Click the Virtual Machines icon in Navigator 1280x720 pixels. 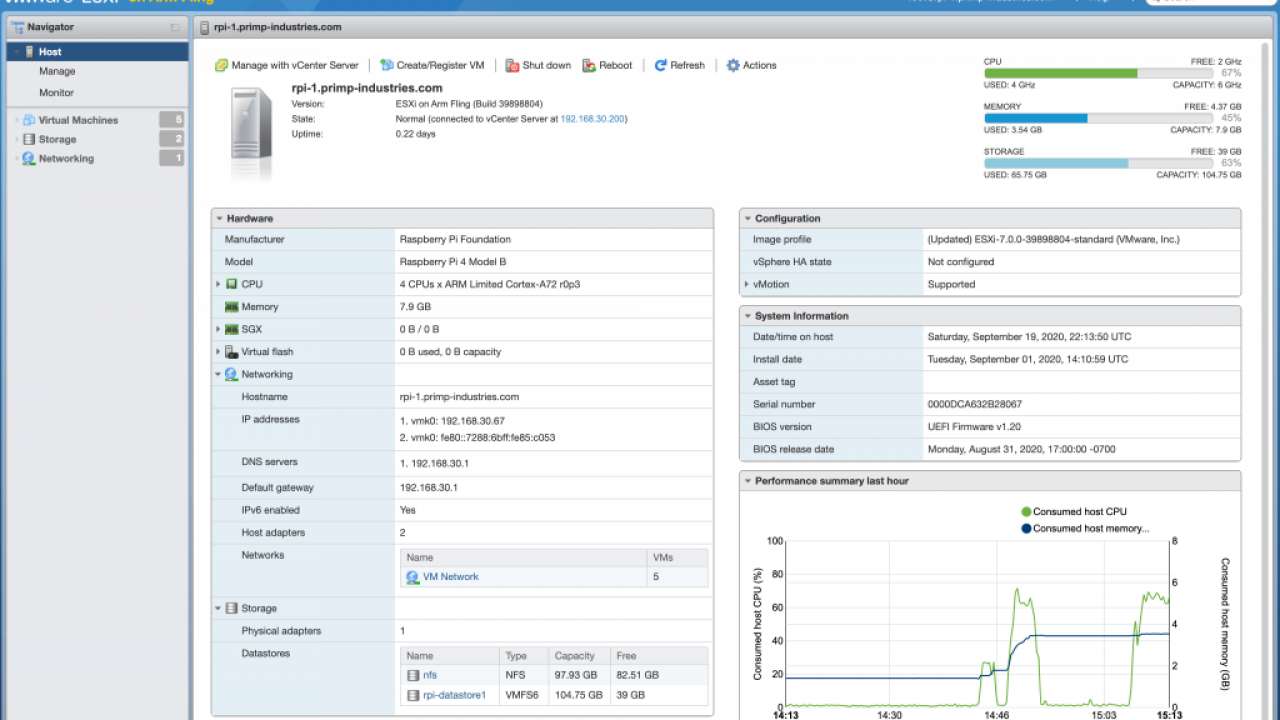point(29,120)
